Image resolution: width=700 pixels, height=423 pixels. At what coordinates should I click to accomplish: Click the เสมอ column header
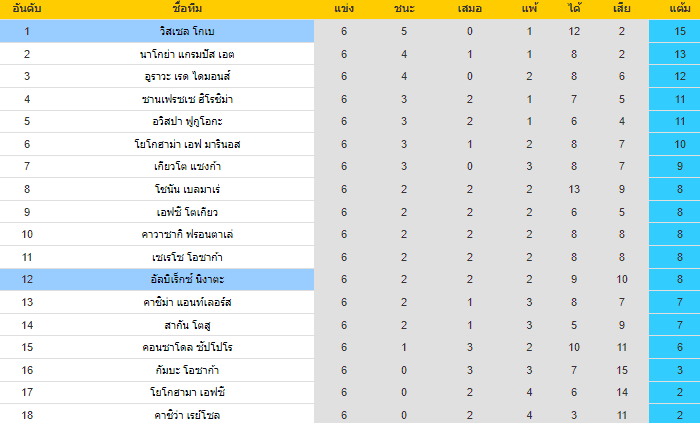tap(470, 9)
